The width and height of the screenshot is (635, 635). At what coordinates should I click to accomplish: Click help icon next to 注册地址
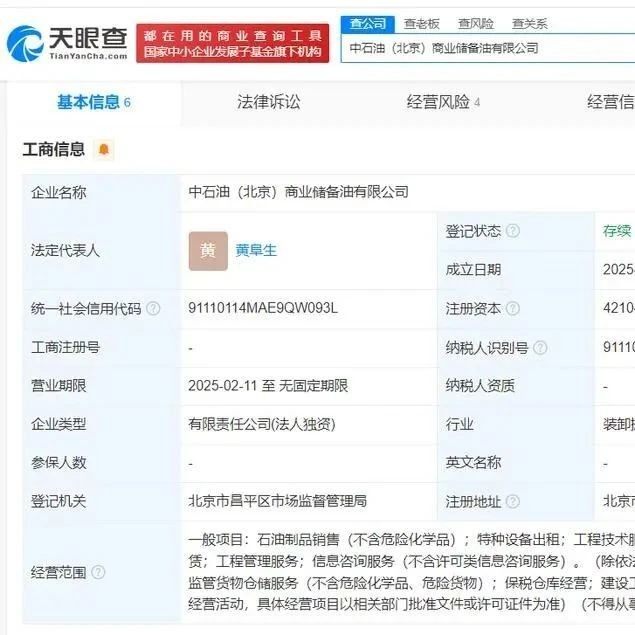point(513,502)
